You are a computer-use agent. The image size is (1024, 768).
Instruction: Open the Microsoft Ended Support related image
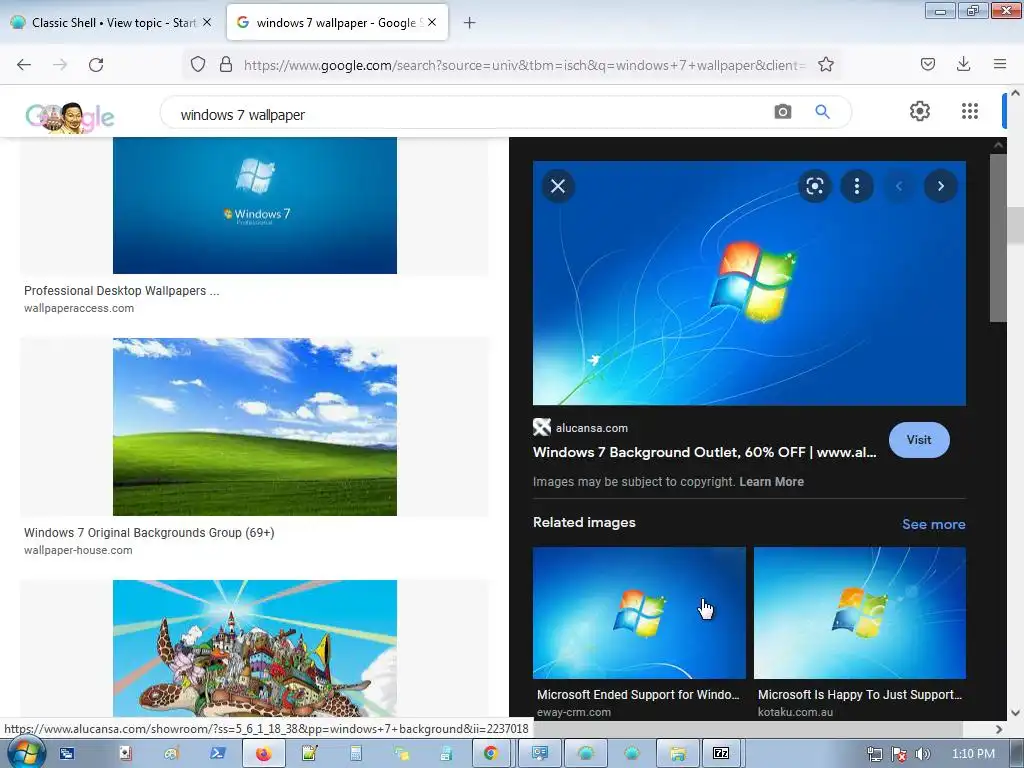pyautogui.click(x=639, y=613)
